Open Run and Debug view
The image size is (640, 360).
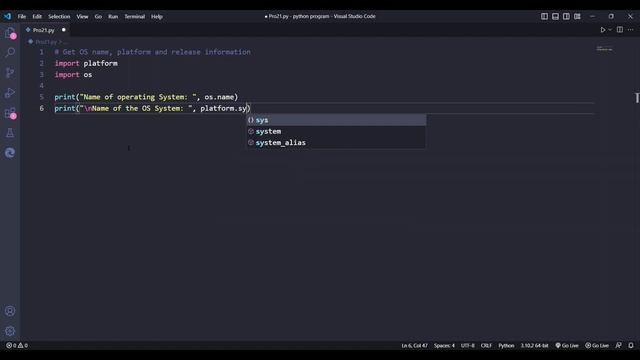[x=10, y=93]
